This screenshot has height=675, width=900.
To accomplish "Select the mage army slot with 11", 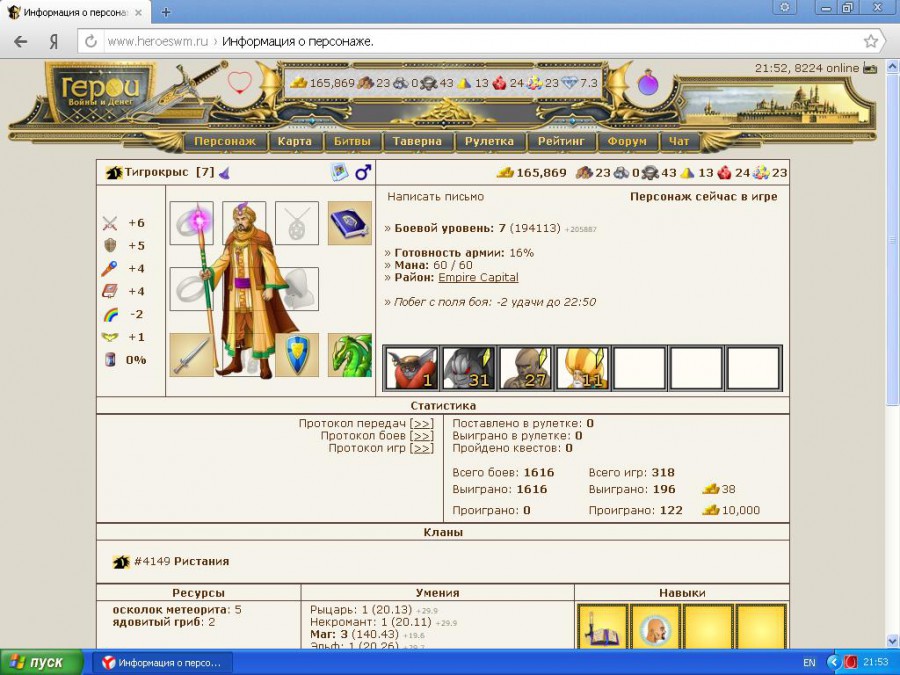I will [x=582, y=368].
